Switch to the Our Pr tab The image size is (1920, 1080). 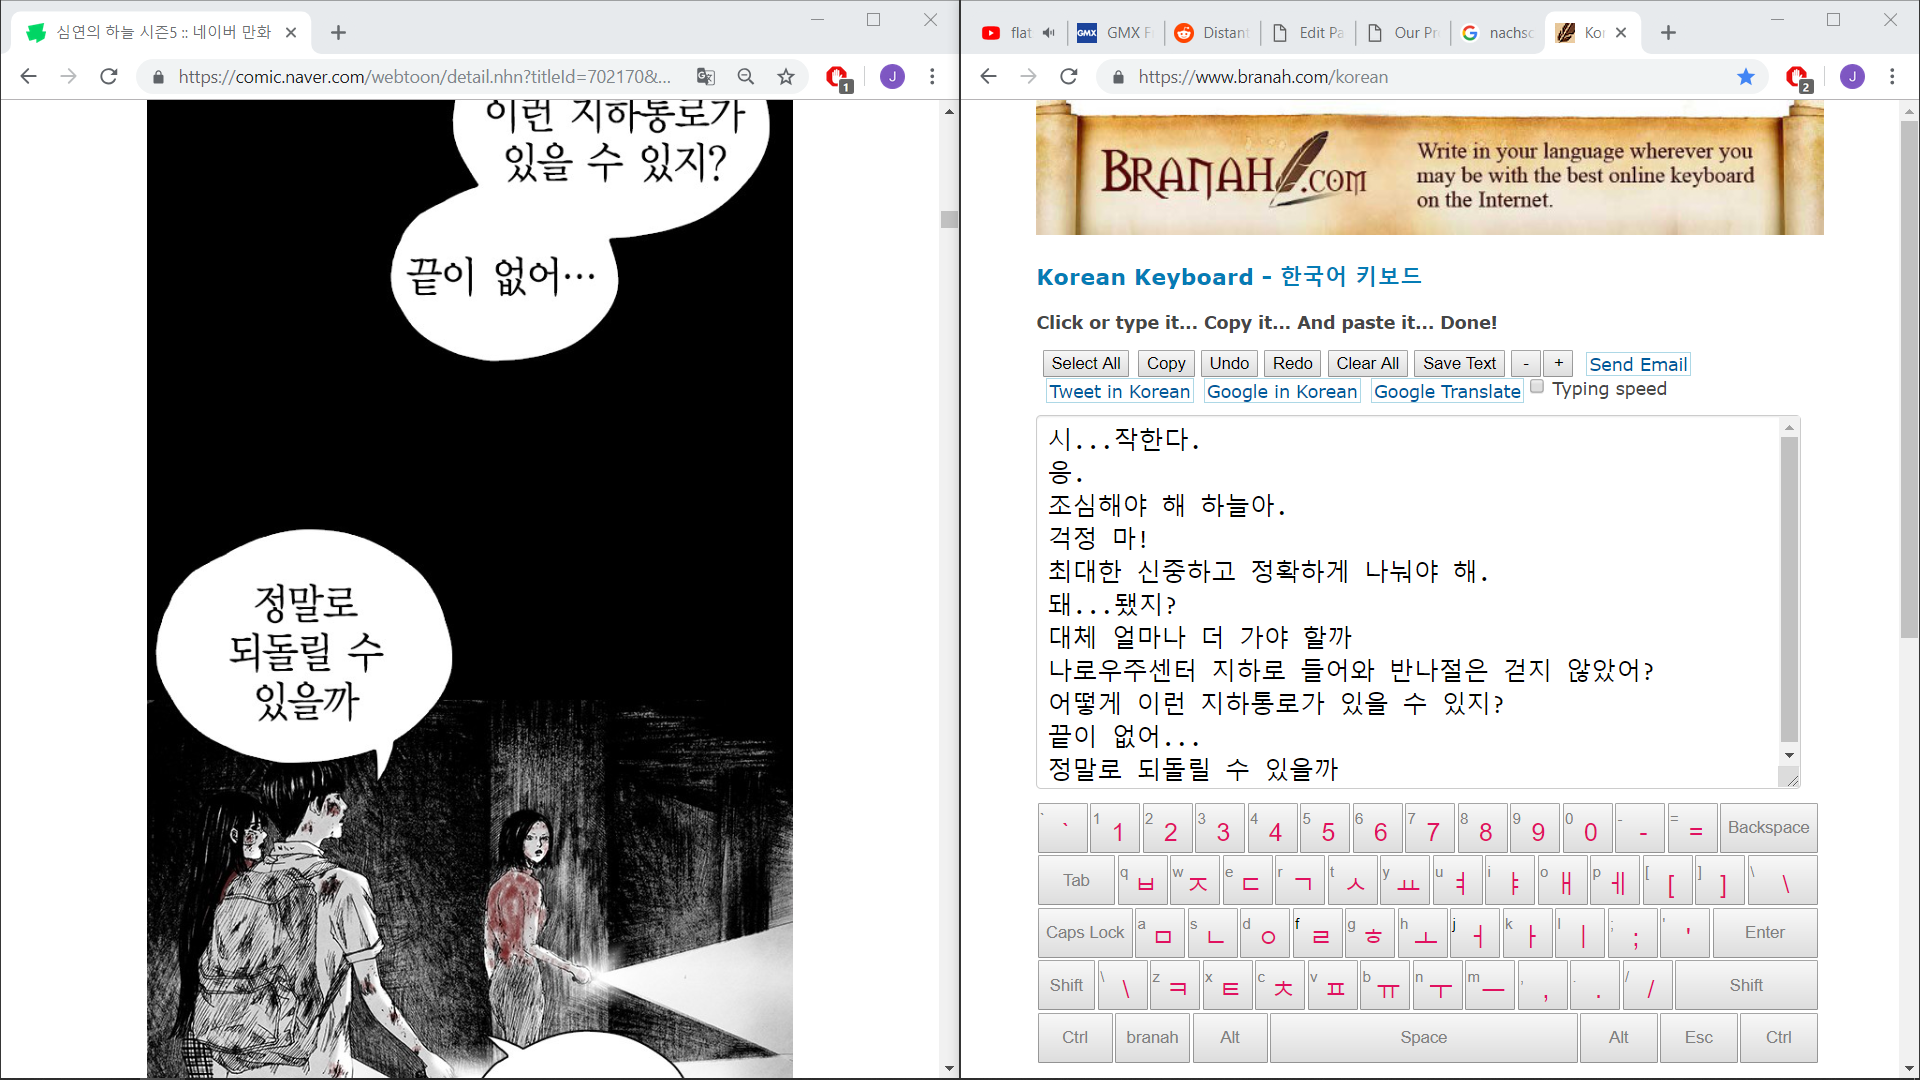(x=1404, y=33)
